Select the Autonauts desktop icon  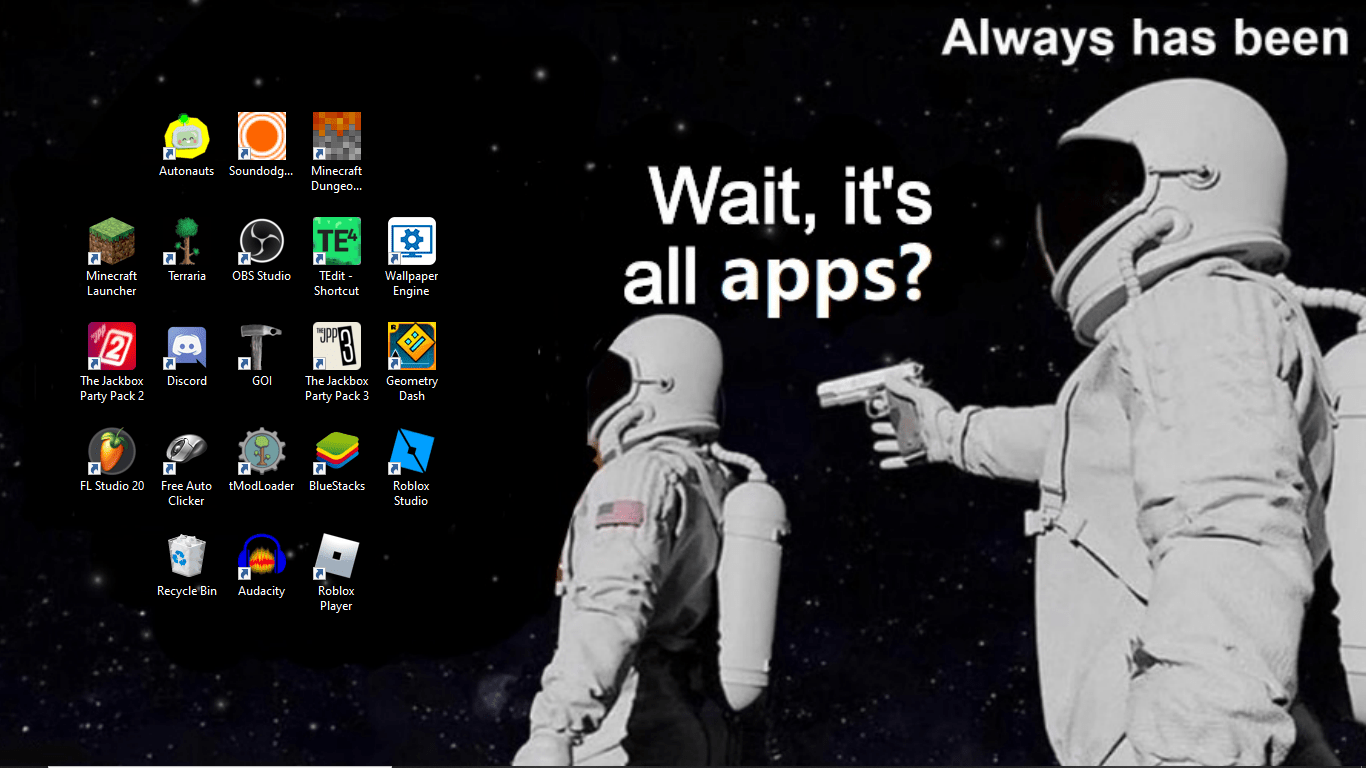187,137
